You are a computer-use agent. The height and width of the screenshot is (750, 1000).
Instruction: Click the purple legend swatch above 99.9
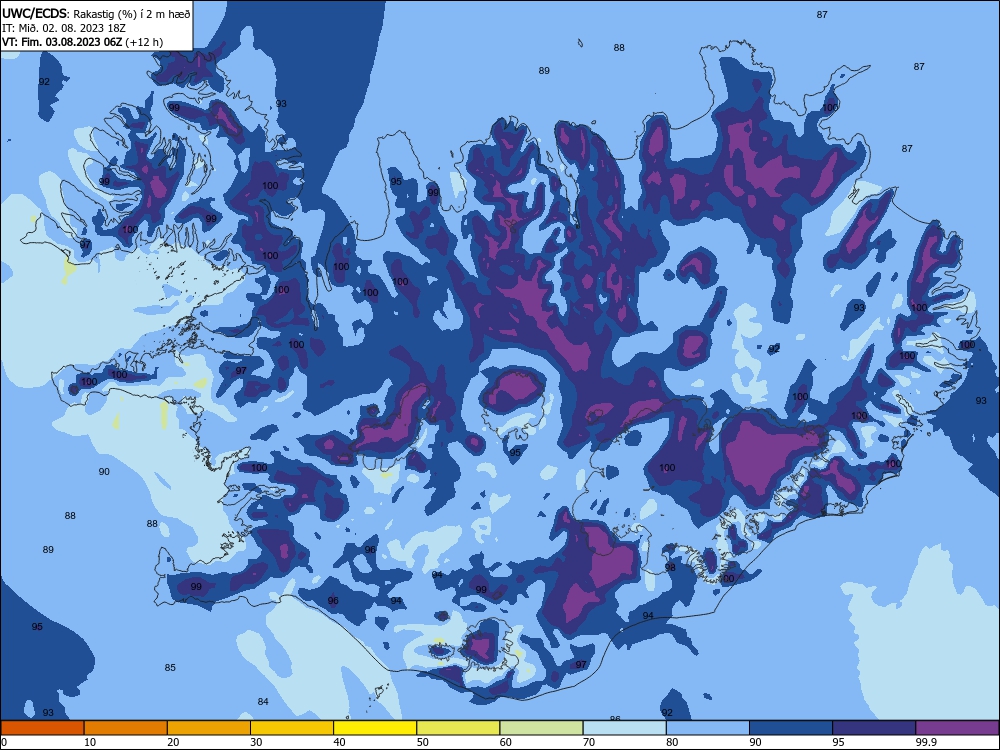(x=957, y=728)
